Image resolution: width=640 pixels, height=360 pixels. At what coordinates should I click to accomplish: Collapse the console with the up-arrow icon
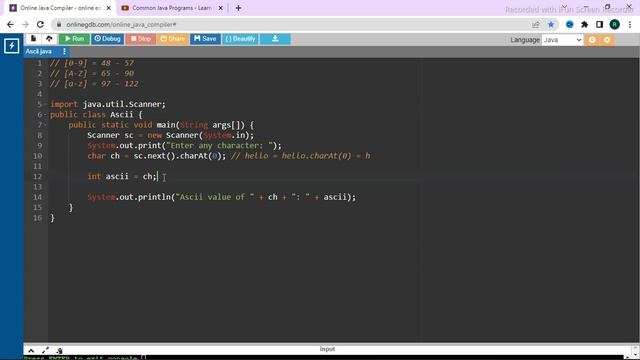[31, 351]
